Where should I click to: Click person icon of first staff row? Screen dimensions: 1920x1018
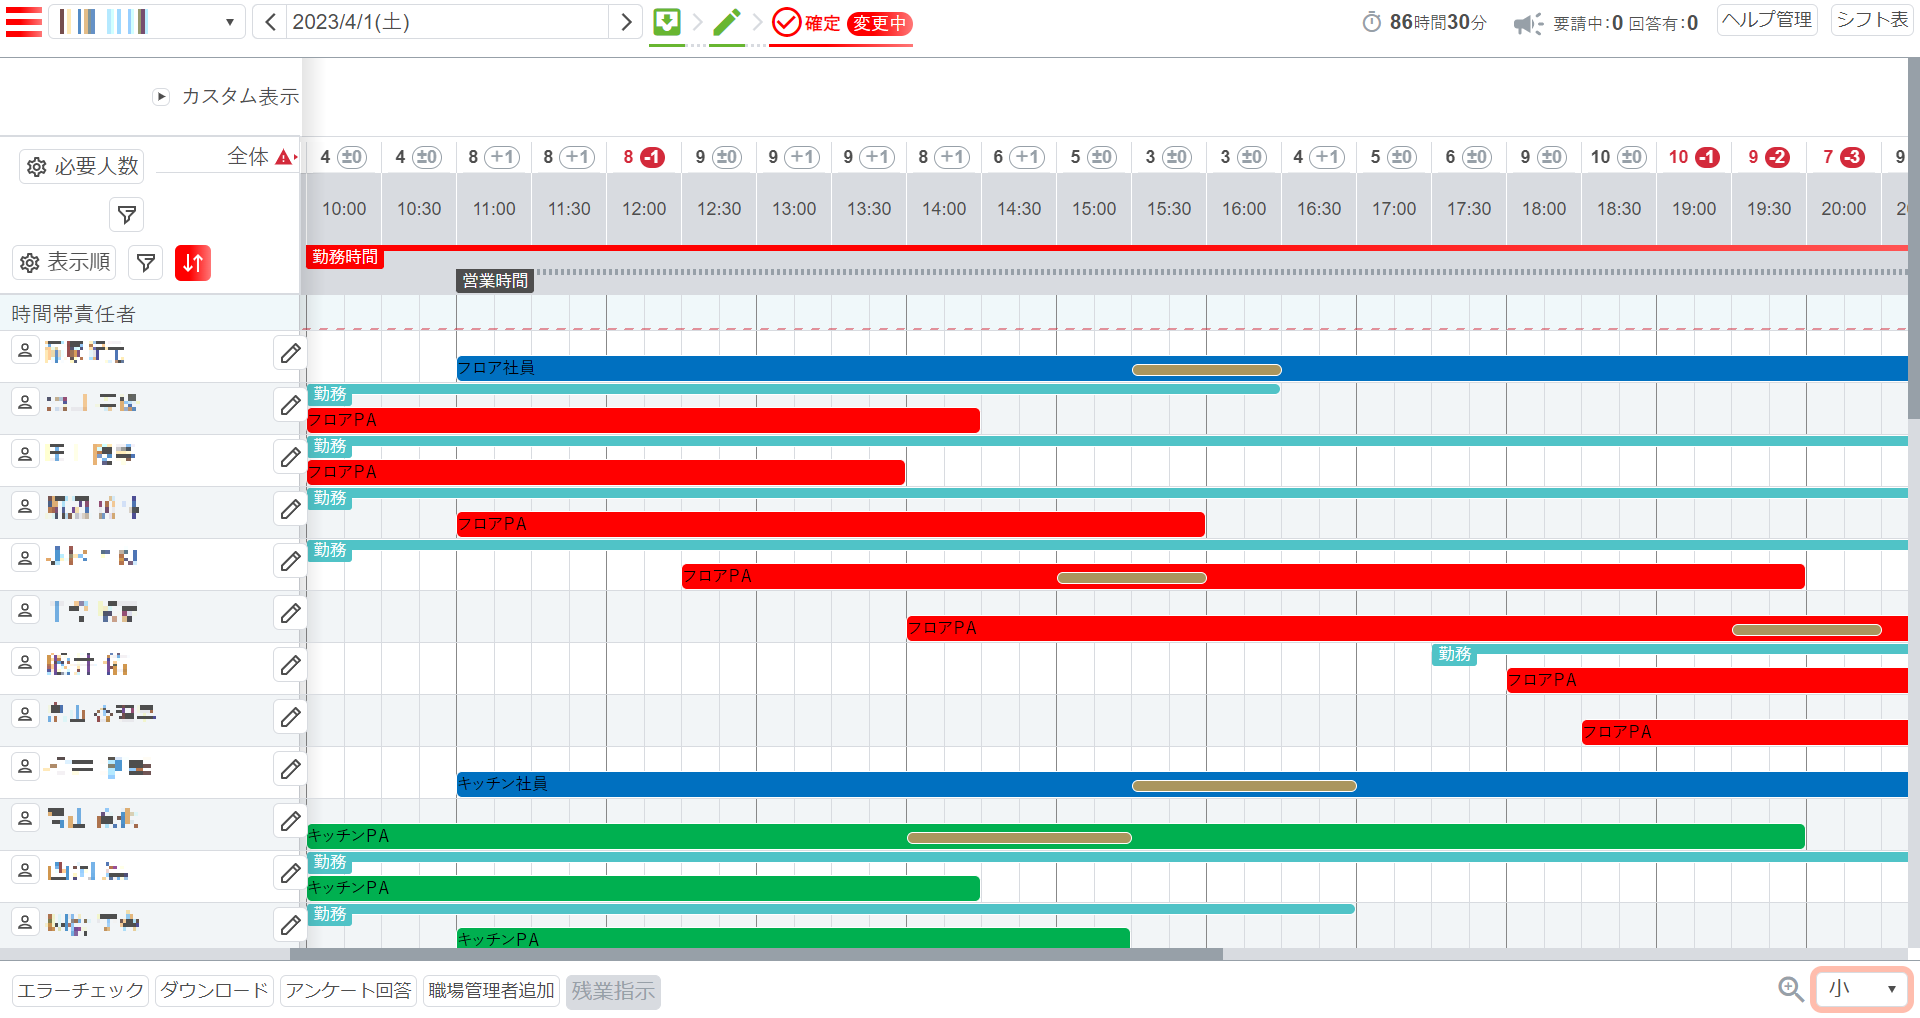pos(25,350)
